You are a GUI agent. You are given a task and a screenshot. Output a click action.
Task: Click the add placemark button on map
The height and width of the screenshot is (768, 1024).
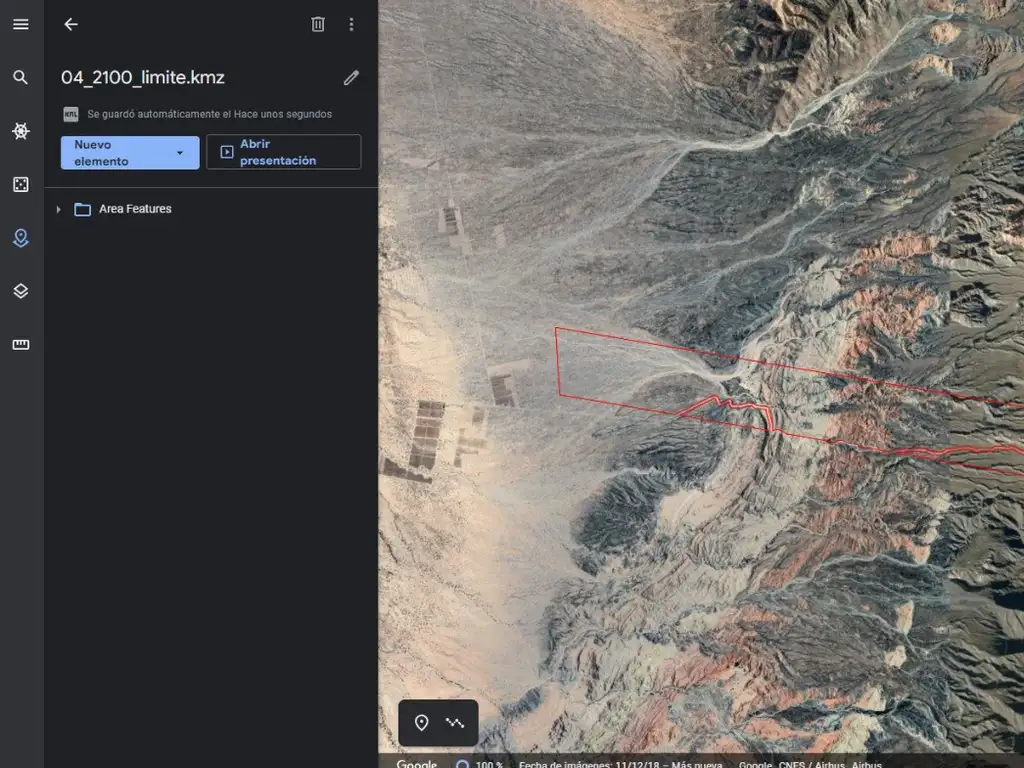(x=421, y=723)
